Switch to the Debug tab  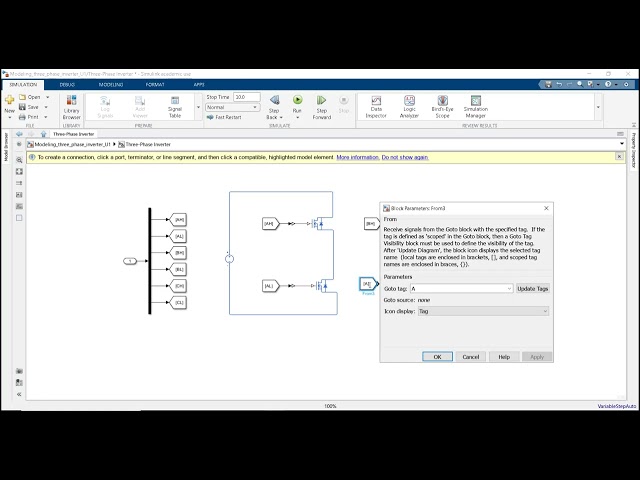[67, 84]
